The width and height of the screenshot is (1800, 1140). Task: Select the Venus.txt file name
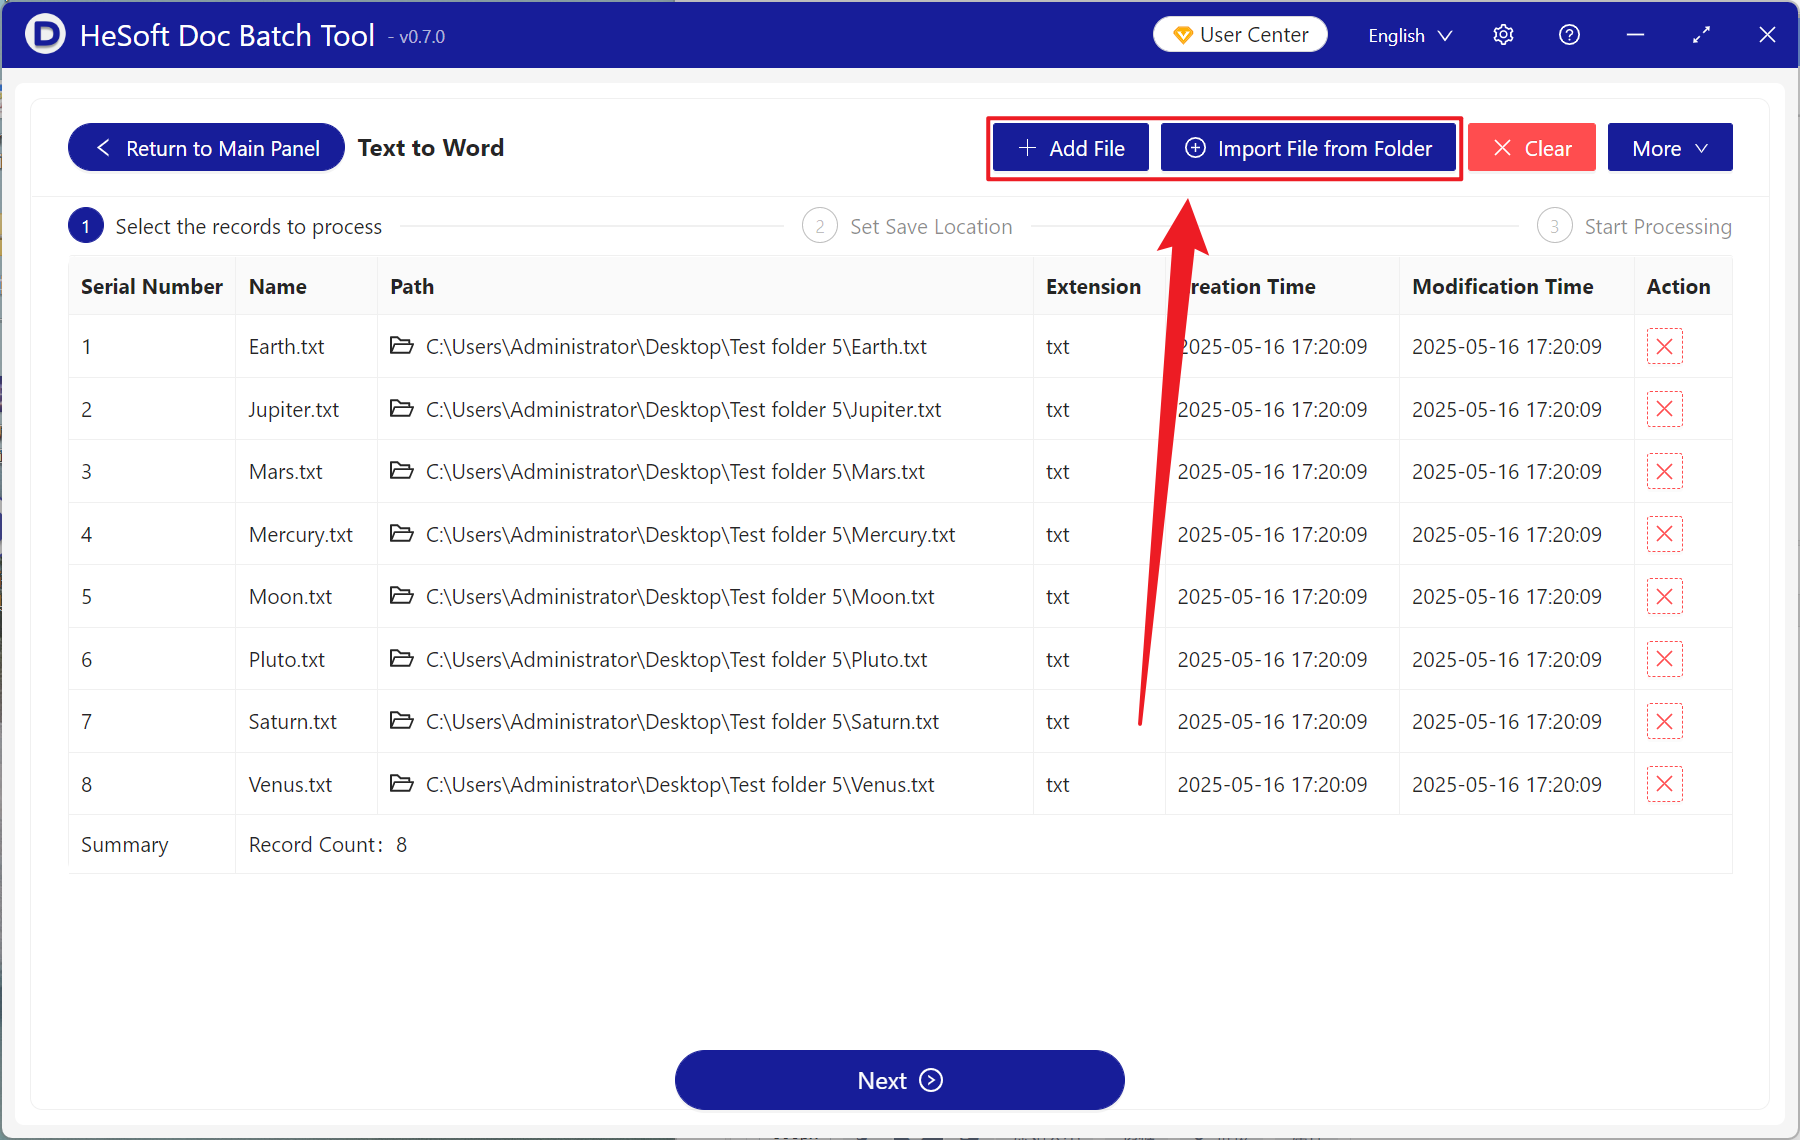tap(291, 785)
